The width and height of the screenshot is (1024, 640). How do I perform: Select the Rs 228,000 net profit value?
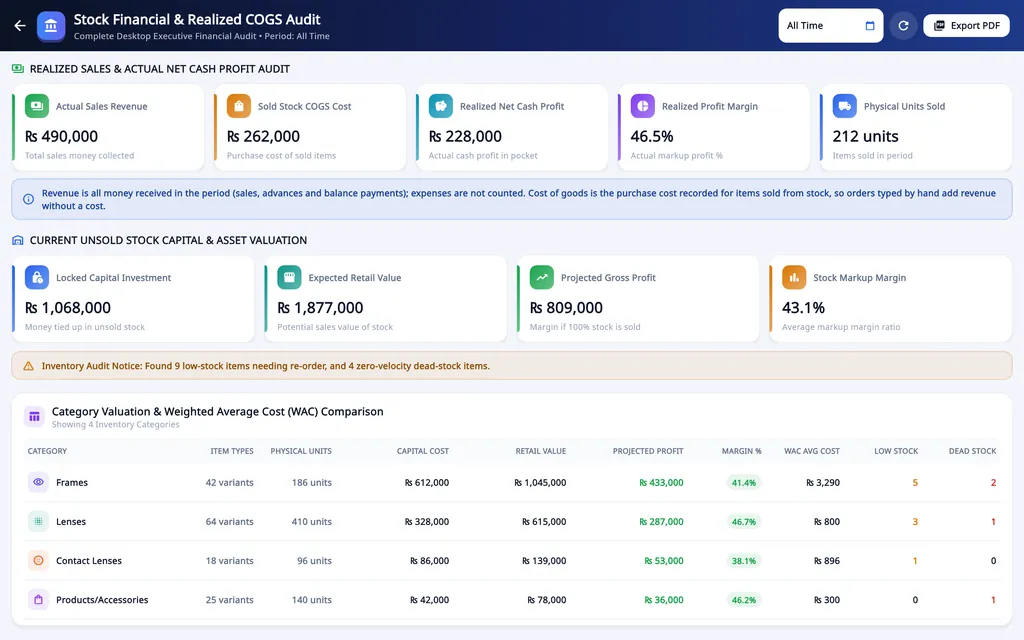point(465,136)
